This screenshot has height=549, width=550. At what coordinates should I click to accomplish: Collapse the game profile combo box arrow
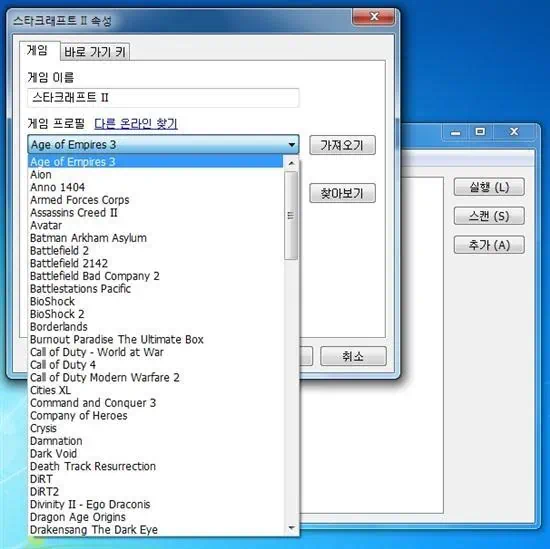click(x=291, y=145)
